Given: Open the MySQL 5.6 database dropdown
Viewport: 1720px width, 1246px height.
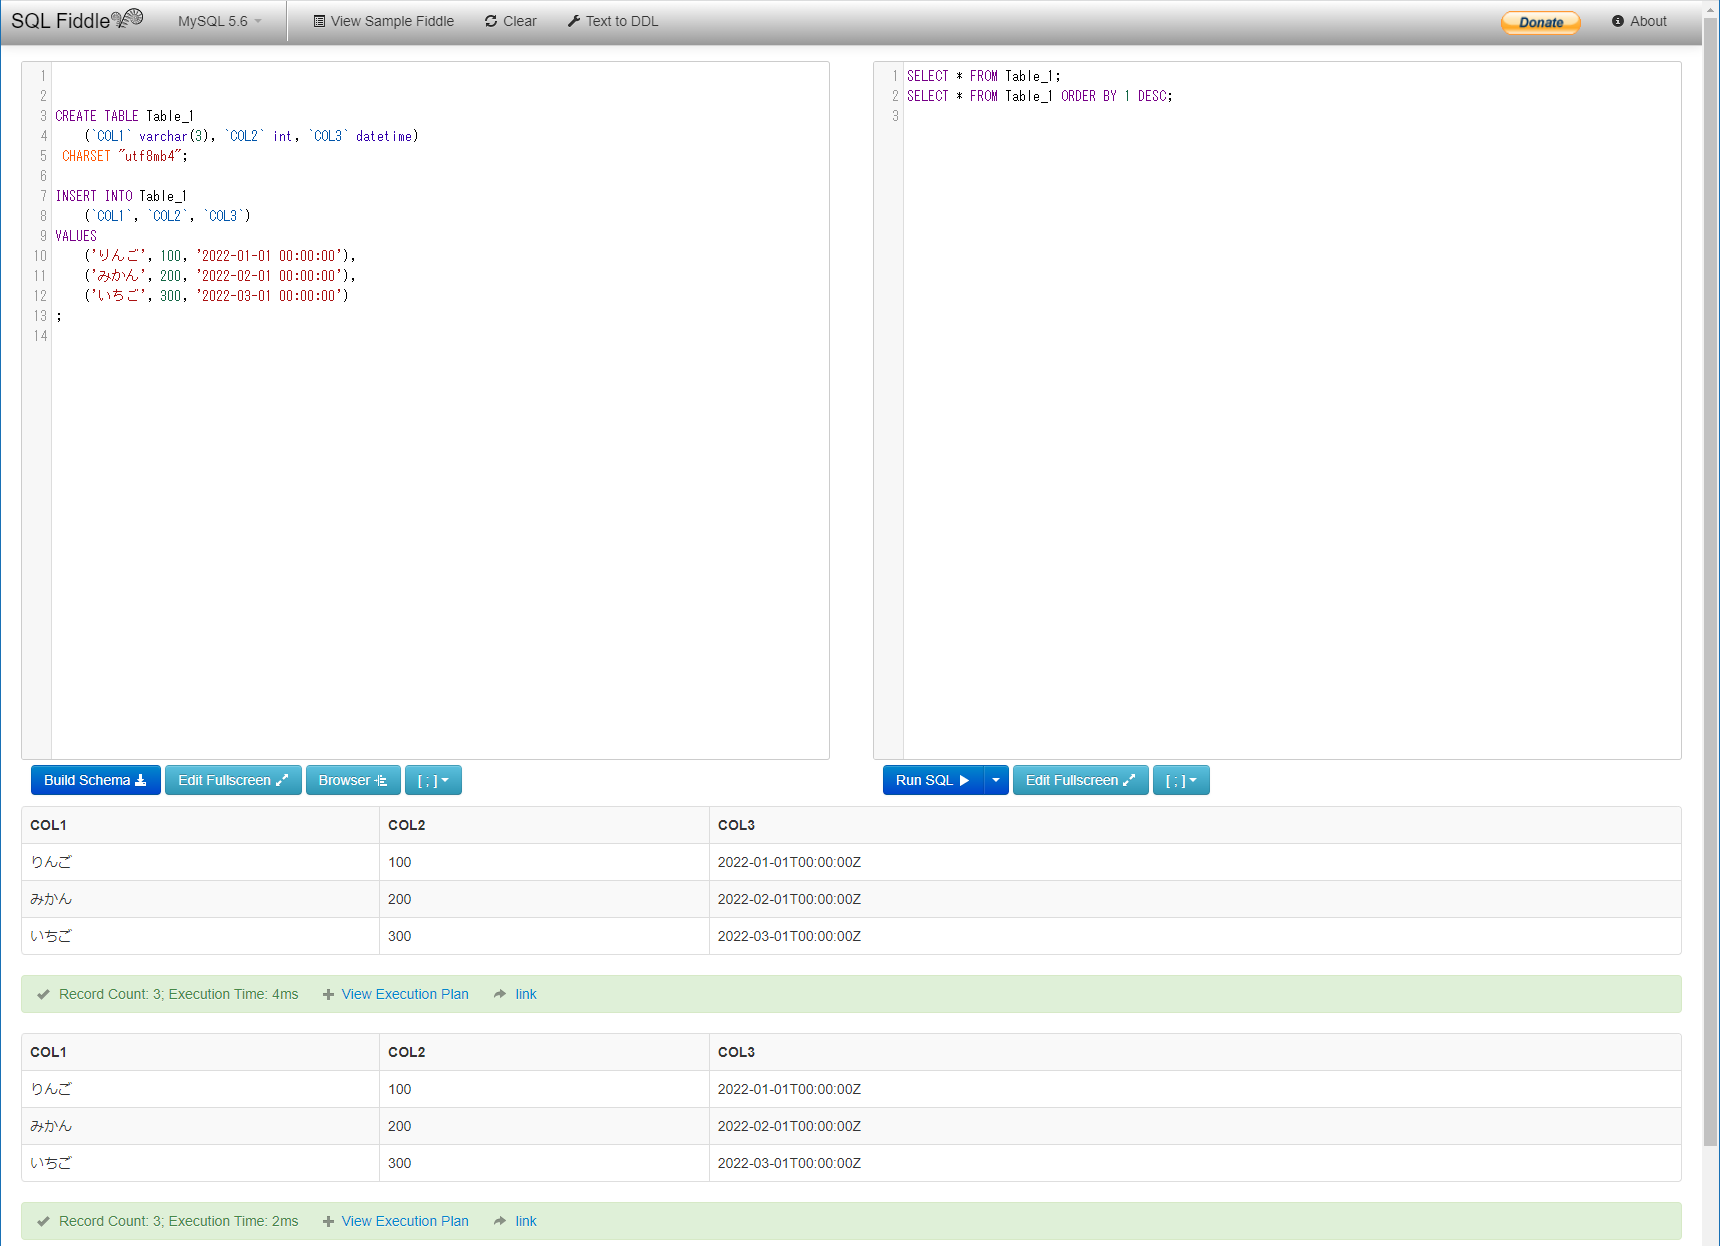Looking at the screenshot, I should point(219,21).
